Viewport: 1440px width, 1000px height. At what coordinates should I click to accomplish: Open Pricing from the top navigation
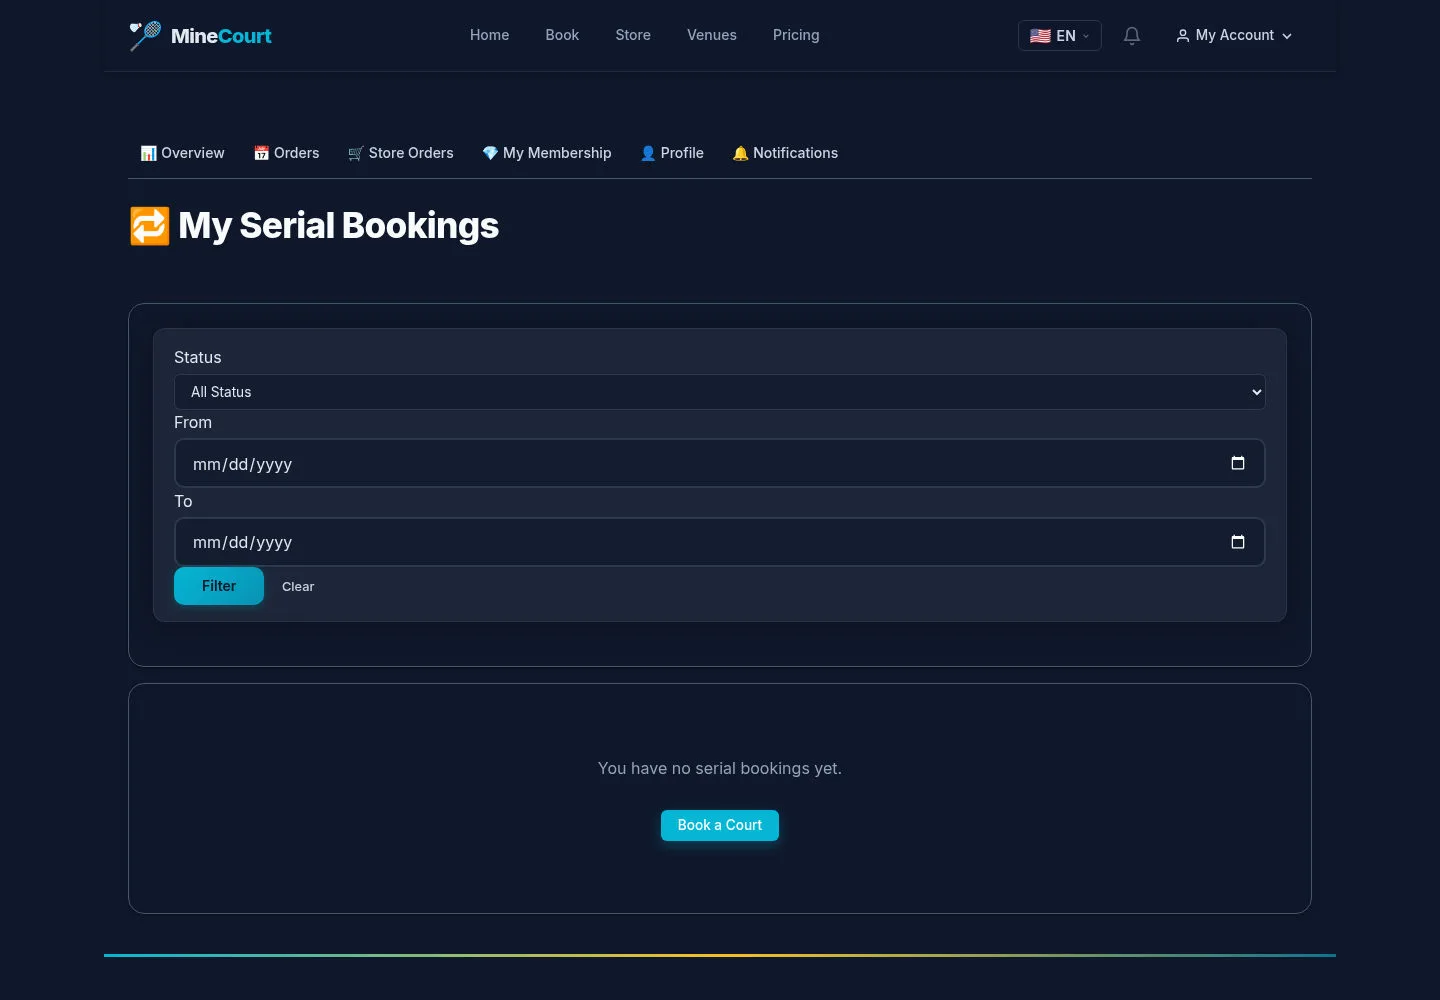coord(796,35)
